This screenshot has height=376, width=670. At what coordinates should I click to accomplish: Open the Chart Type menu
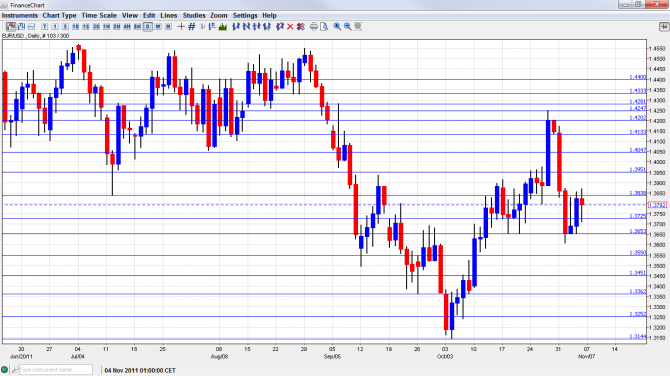[x=59, y=15]
